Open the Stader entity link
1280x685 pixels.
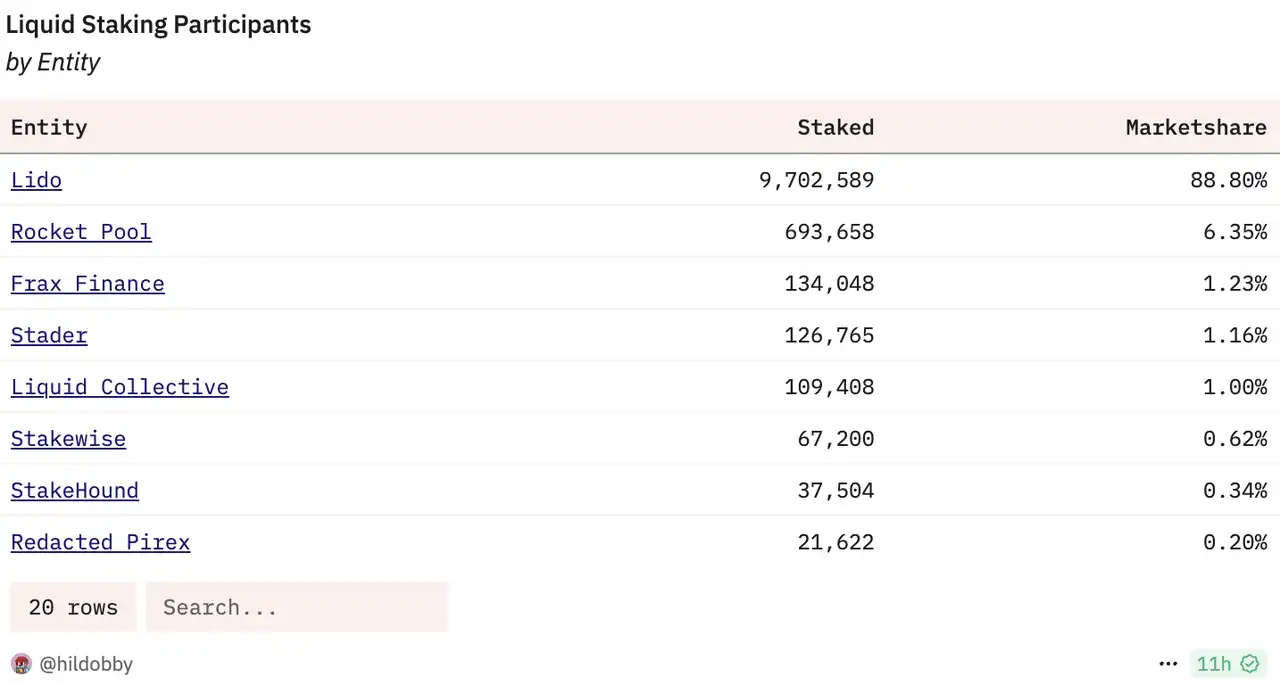tap(49, 335)
